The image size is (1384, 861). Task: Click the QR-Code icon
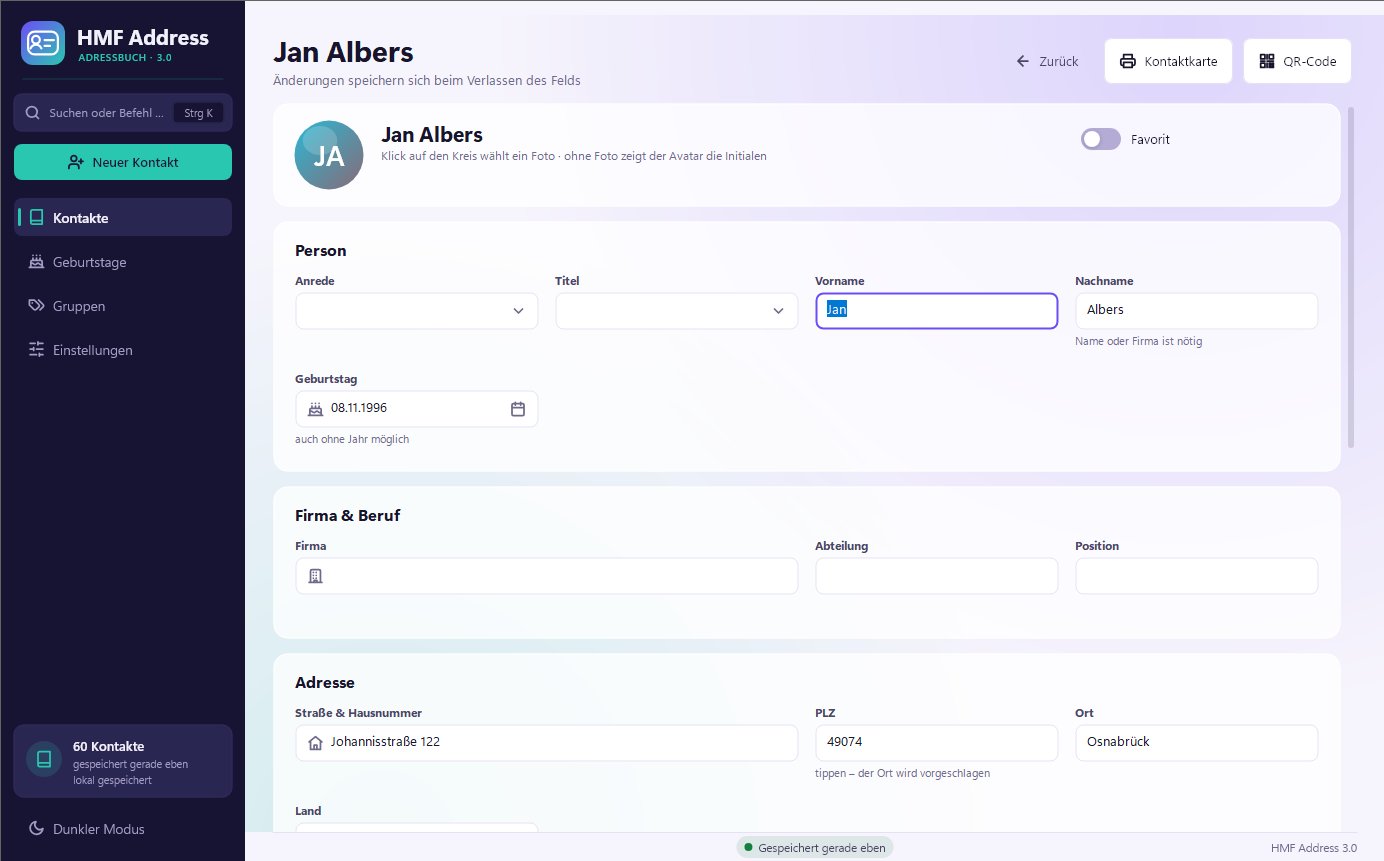(1267, 61)
